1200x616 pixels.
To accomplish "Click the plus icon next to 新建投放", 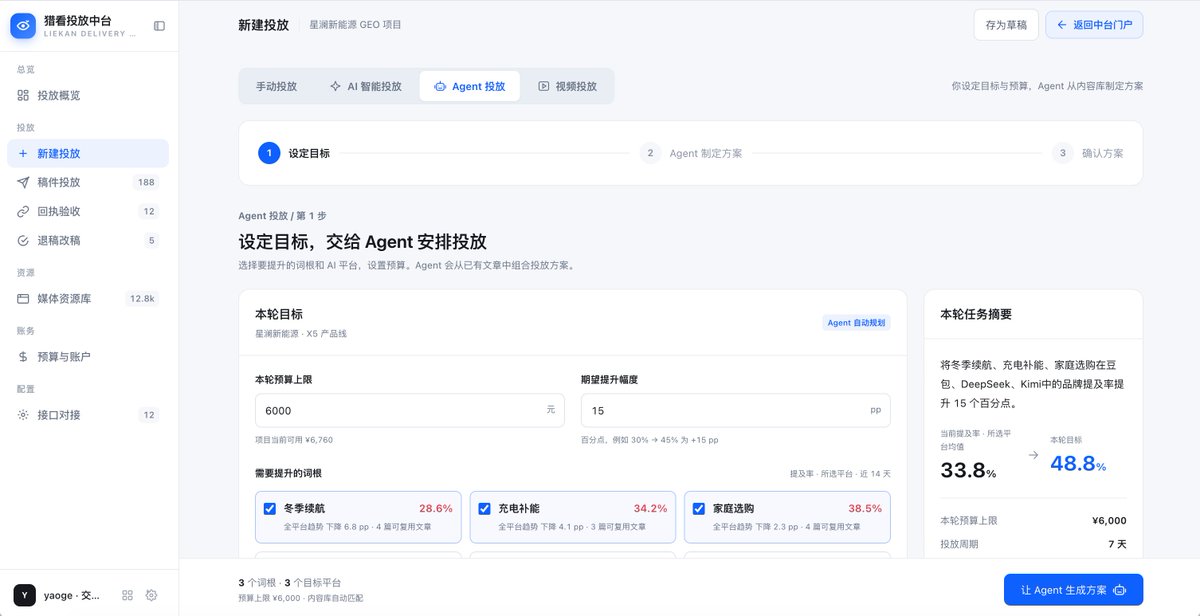I will pos(23,154).
